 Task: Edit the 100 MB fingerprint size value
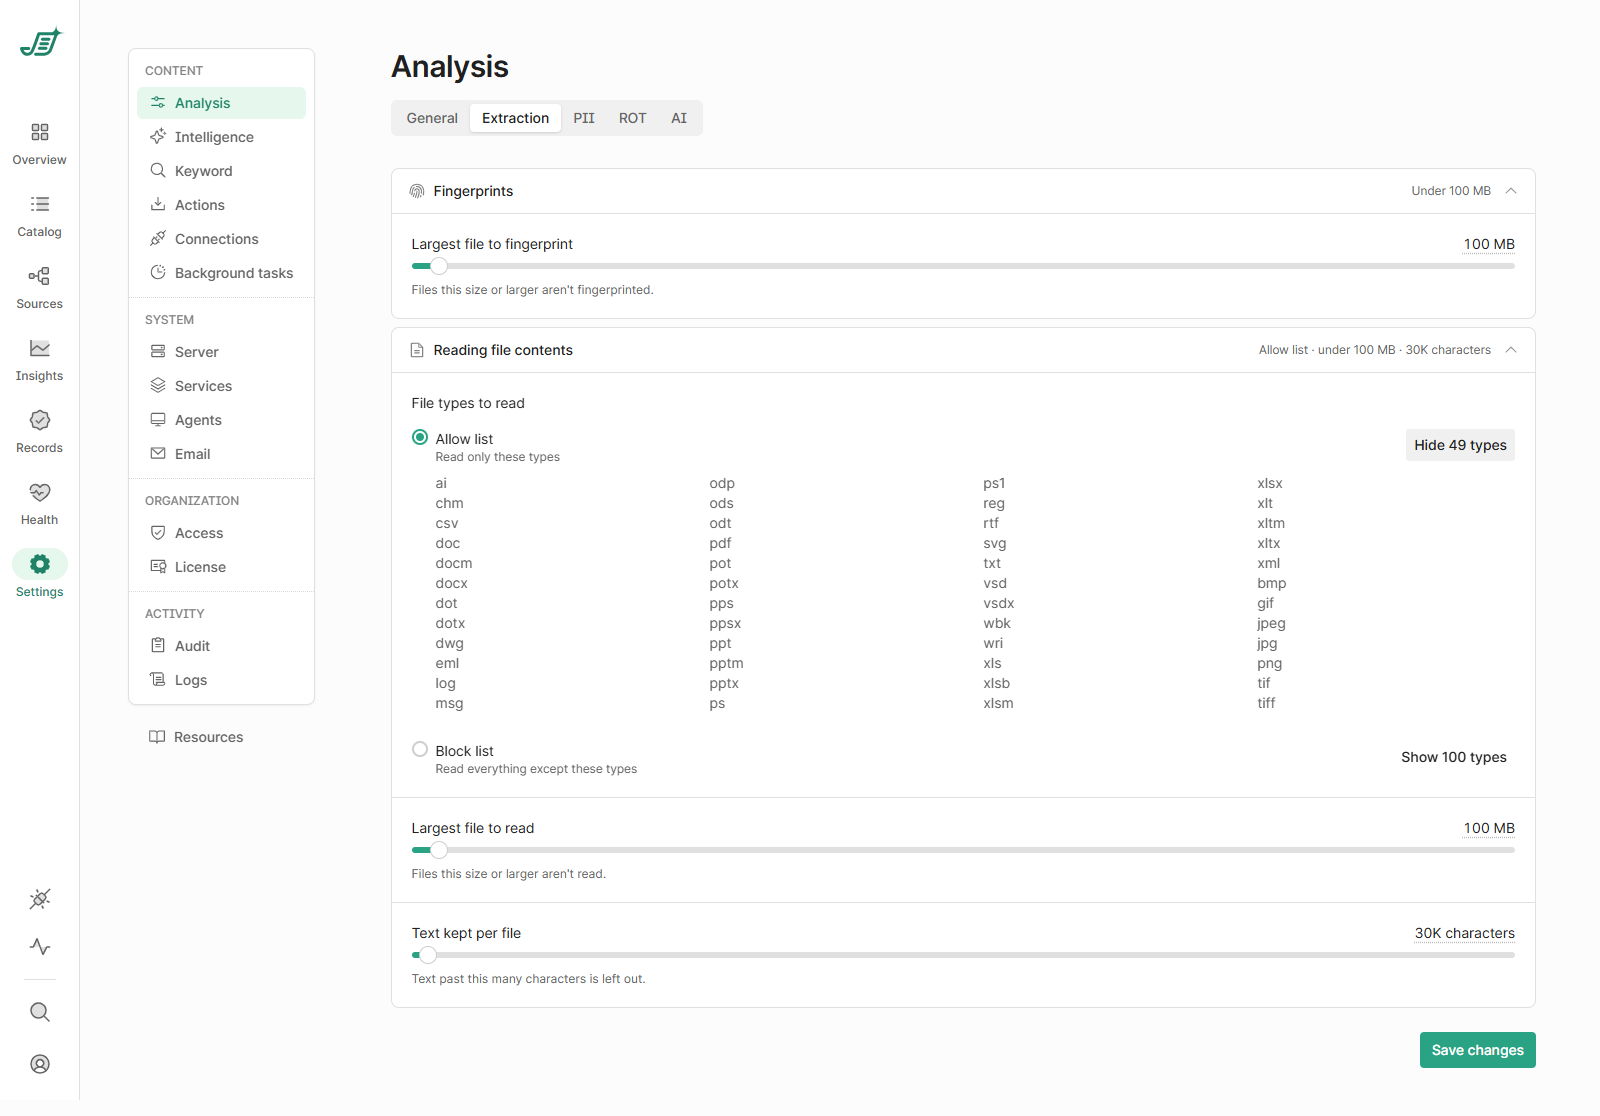(1489, 244)
